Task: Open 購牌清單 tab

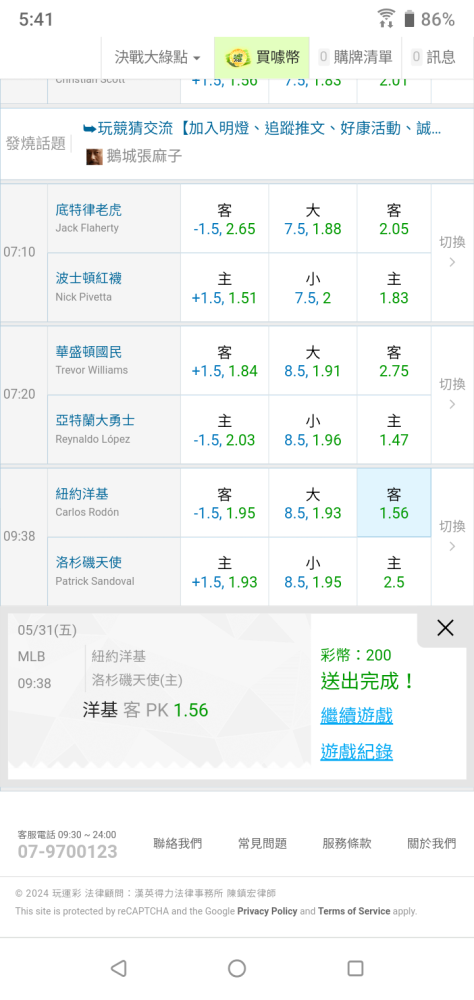Action: coord(355,57)
